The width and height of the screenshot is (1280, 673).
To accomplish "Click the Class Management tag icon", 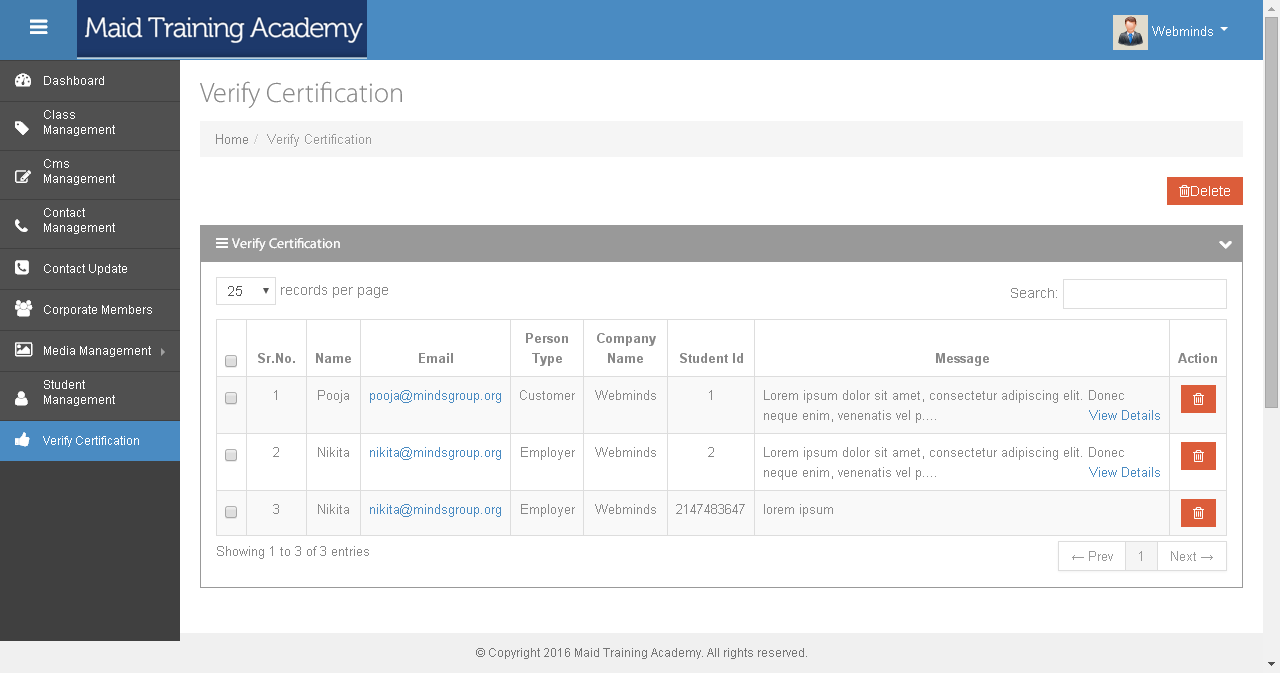I will click(x=22, y=128).
